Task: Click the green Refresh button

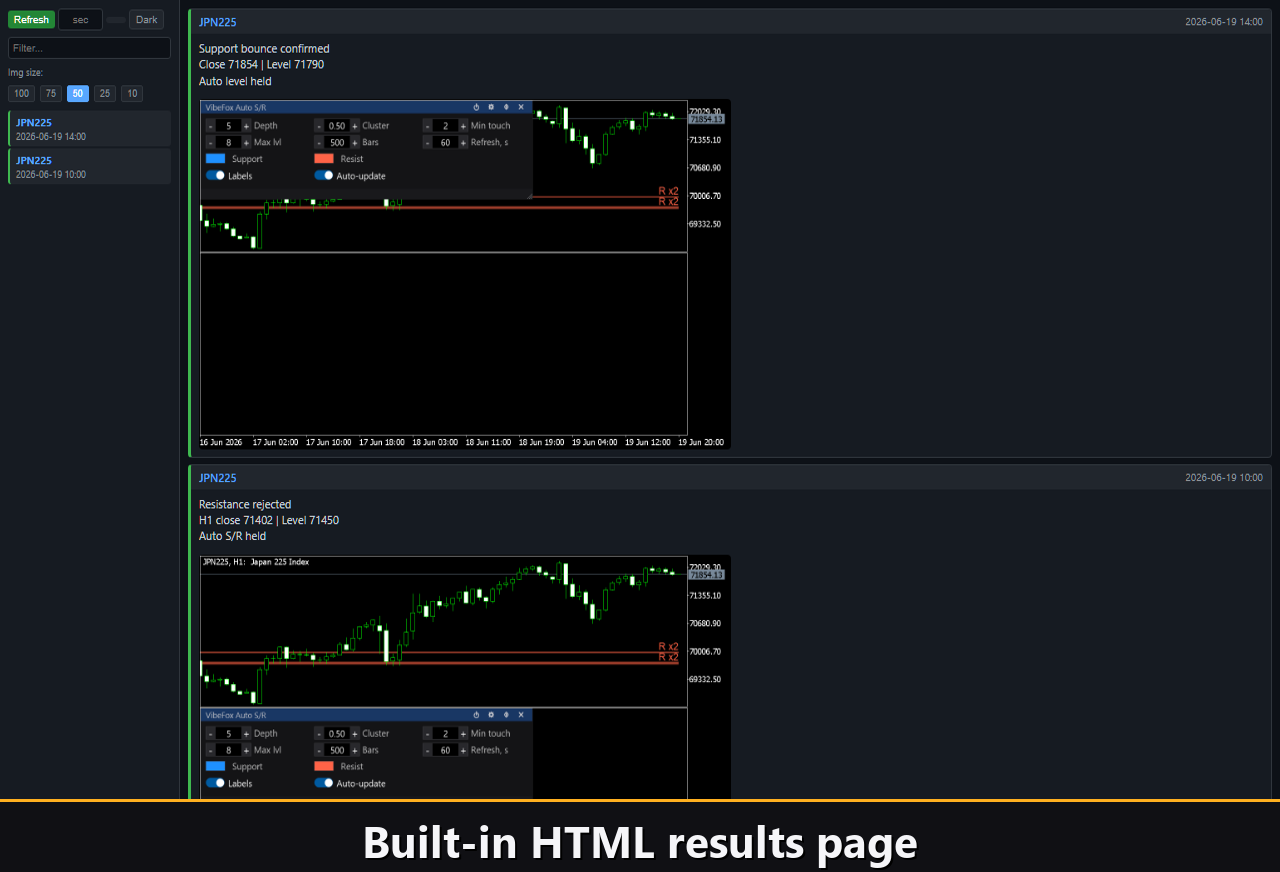Action: click(x=31, y=20)
